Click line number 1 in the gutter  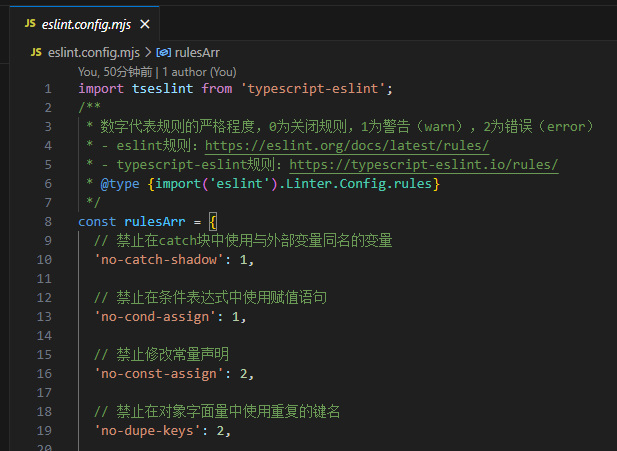47,88
